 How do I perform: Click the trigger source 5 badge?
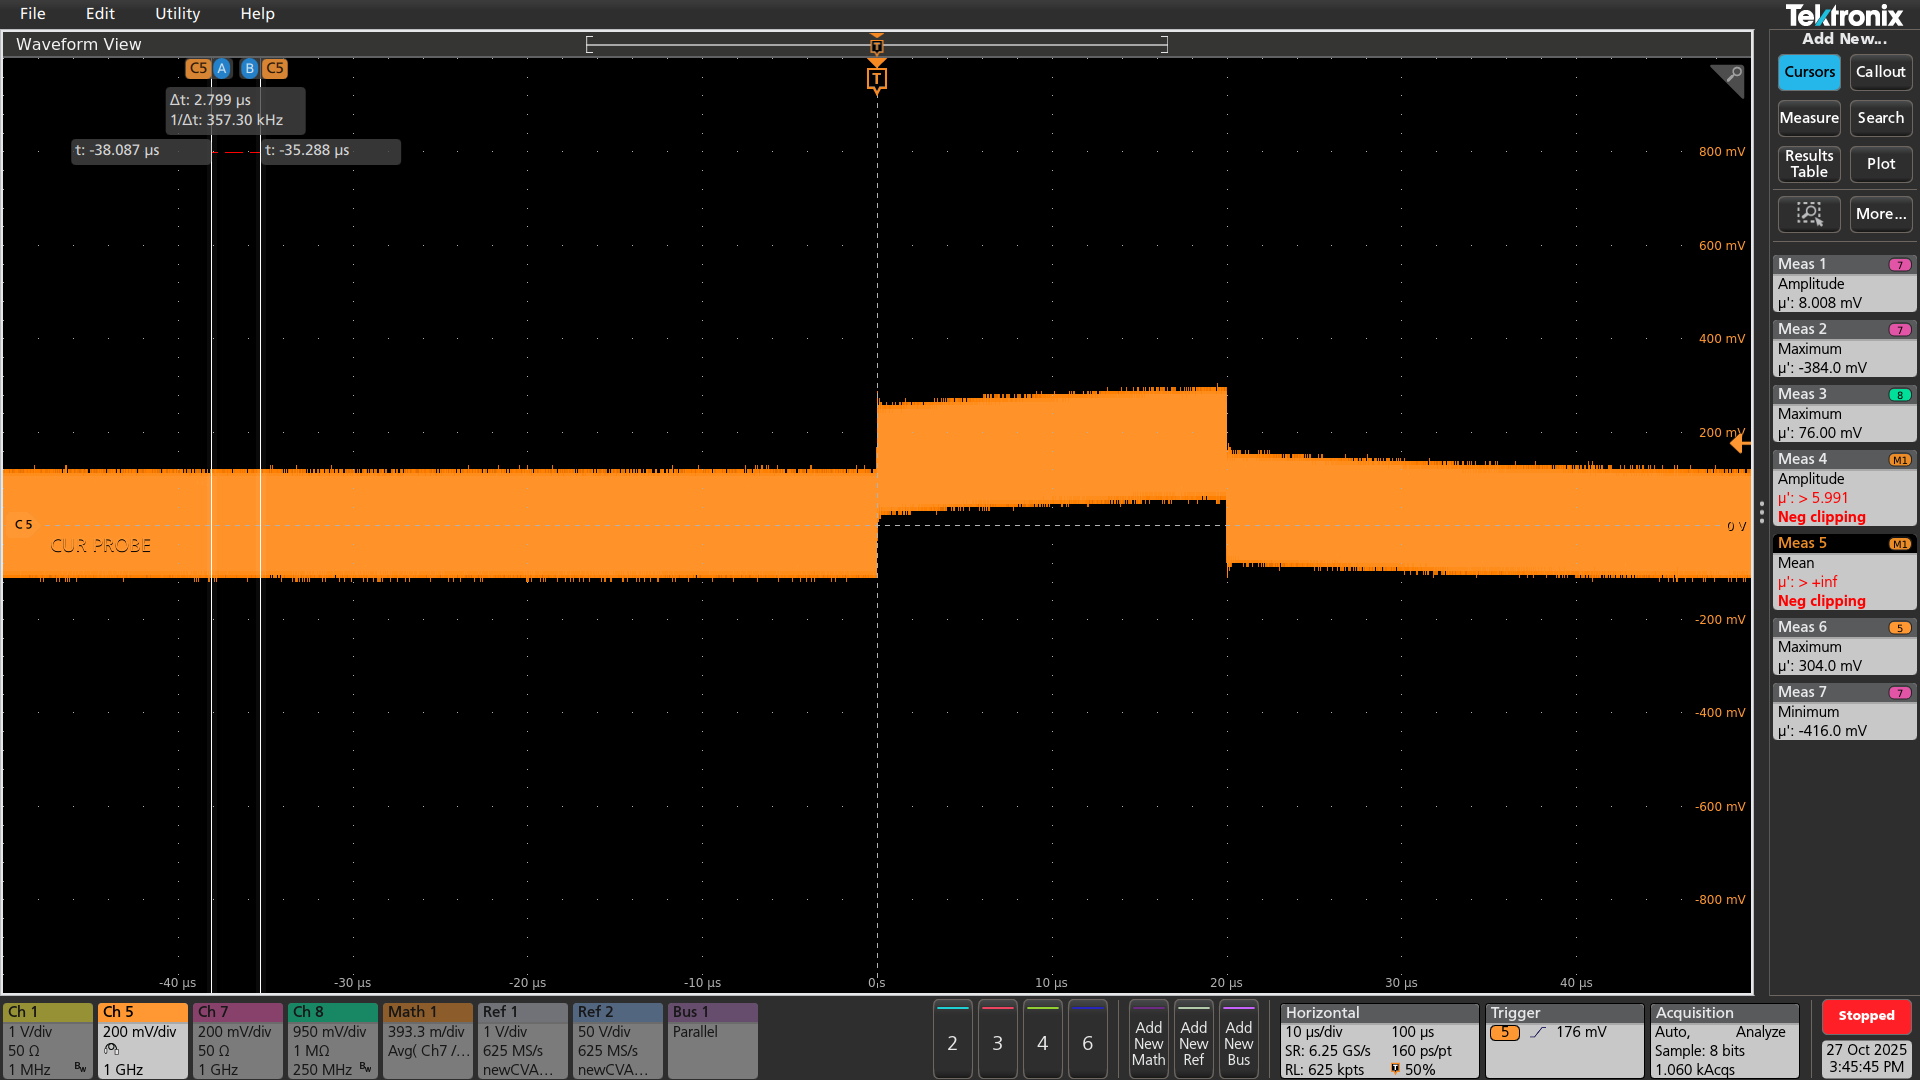tap(1504, 1033)
